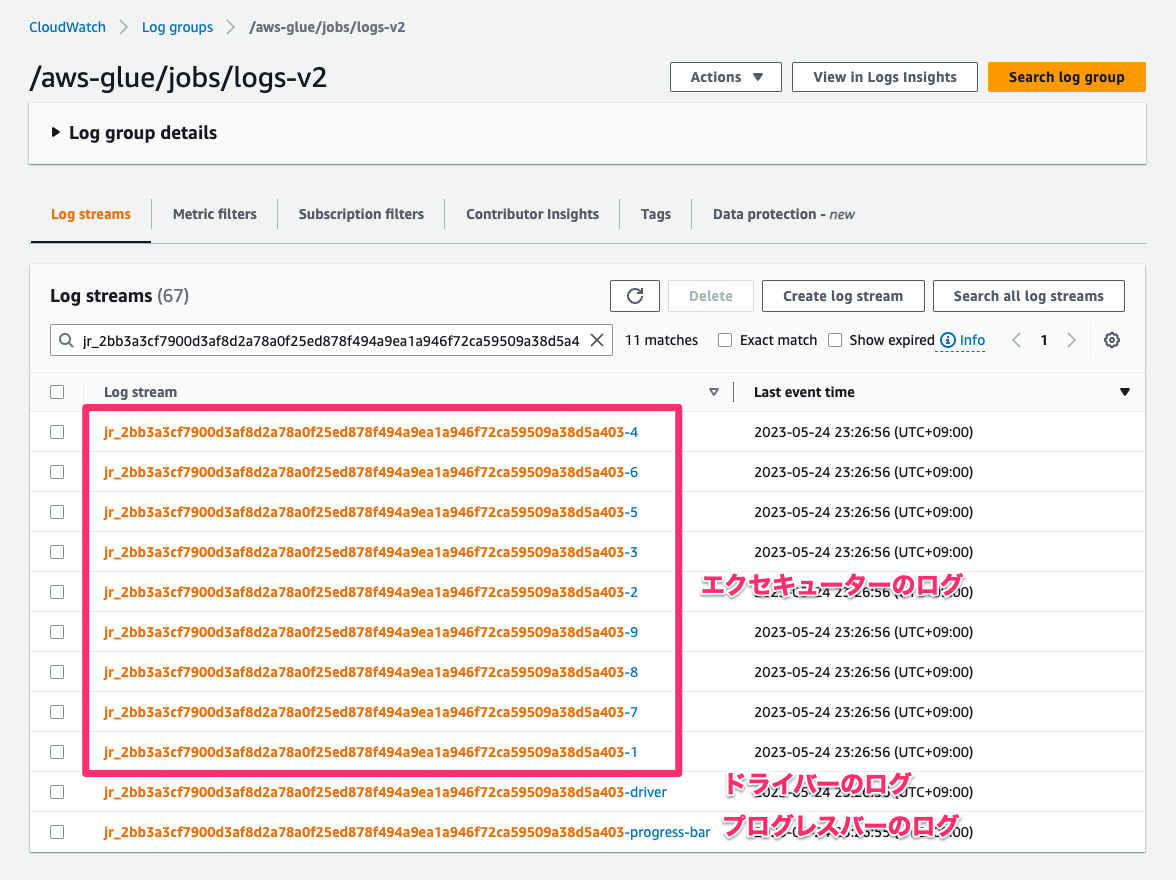The height and width of the screenshot is (880, 1176).
Task: Enable the Exact match option
Action: [724, 340]
